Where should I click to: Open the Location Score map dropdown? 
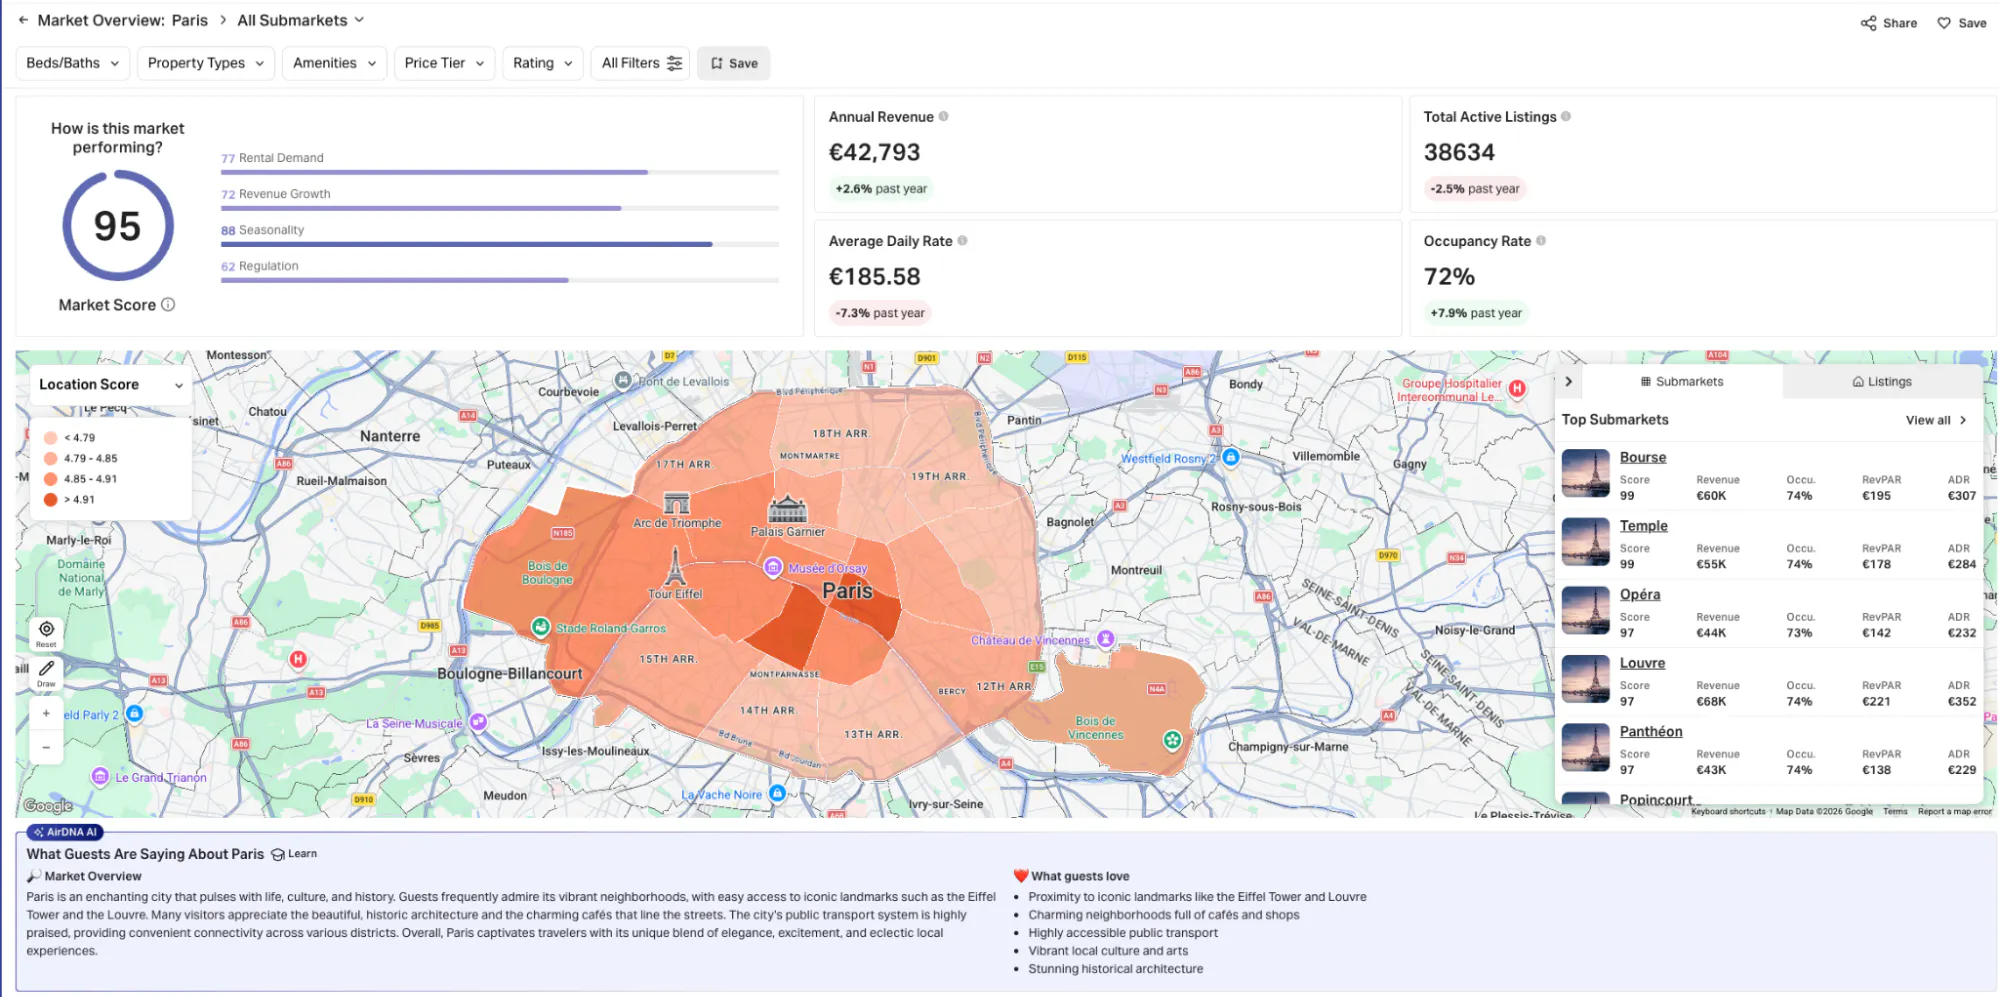pyautogui.click(x=111, y=385)
